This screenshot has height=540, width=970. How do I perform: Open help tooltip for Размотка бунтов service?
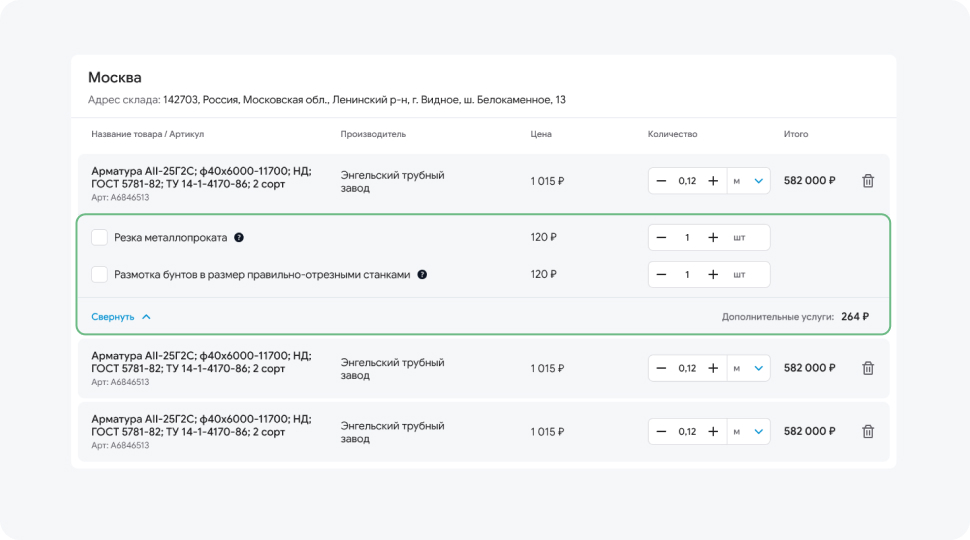coord(422,275)
